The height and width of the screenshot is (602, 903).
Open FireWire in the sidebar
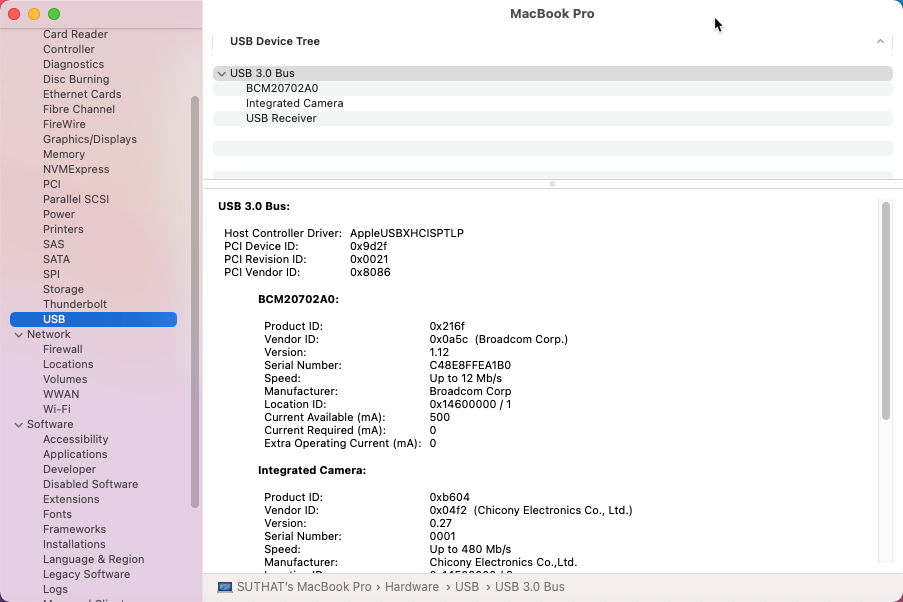click(64, 124)
